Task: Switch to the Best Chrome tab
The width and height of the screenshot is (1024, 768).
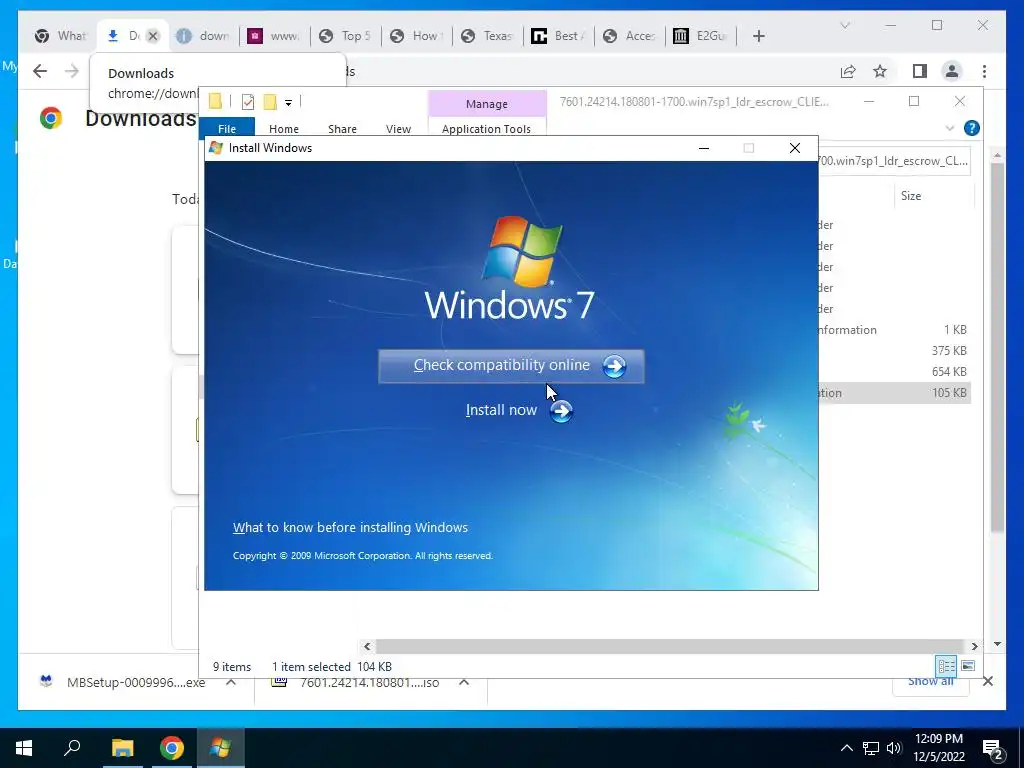Action: tap(558, 36)
